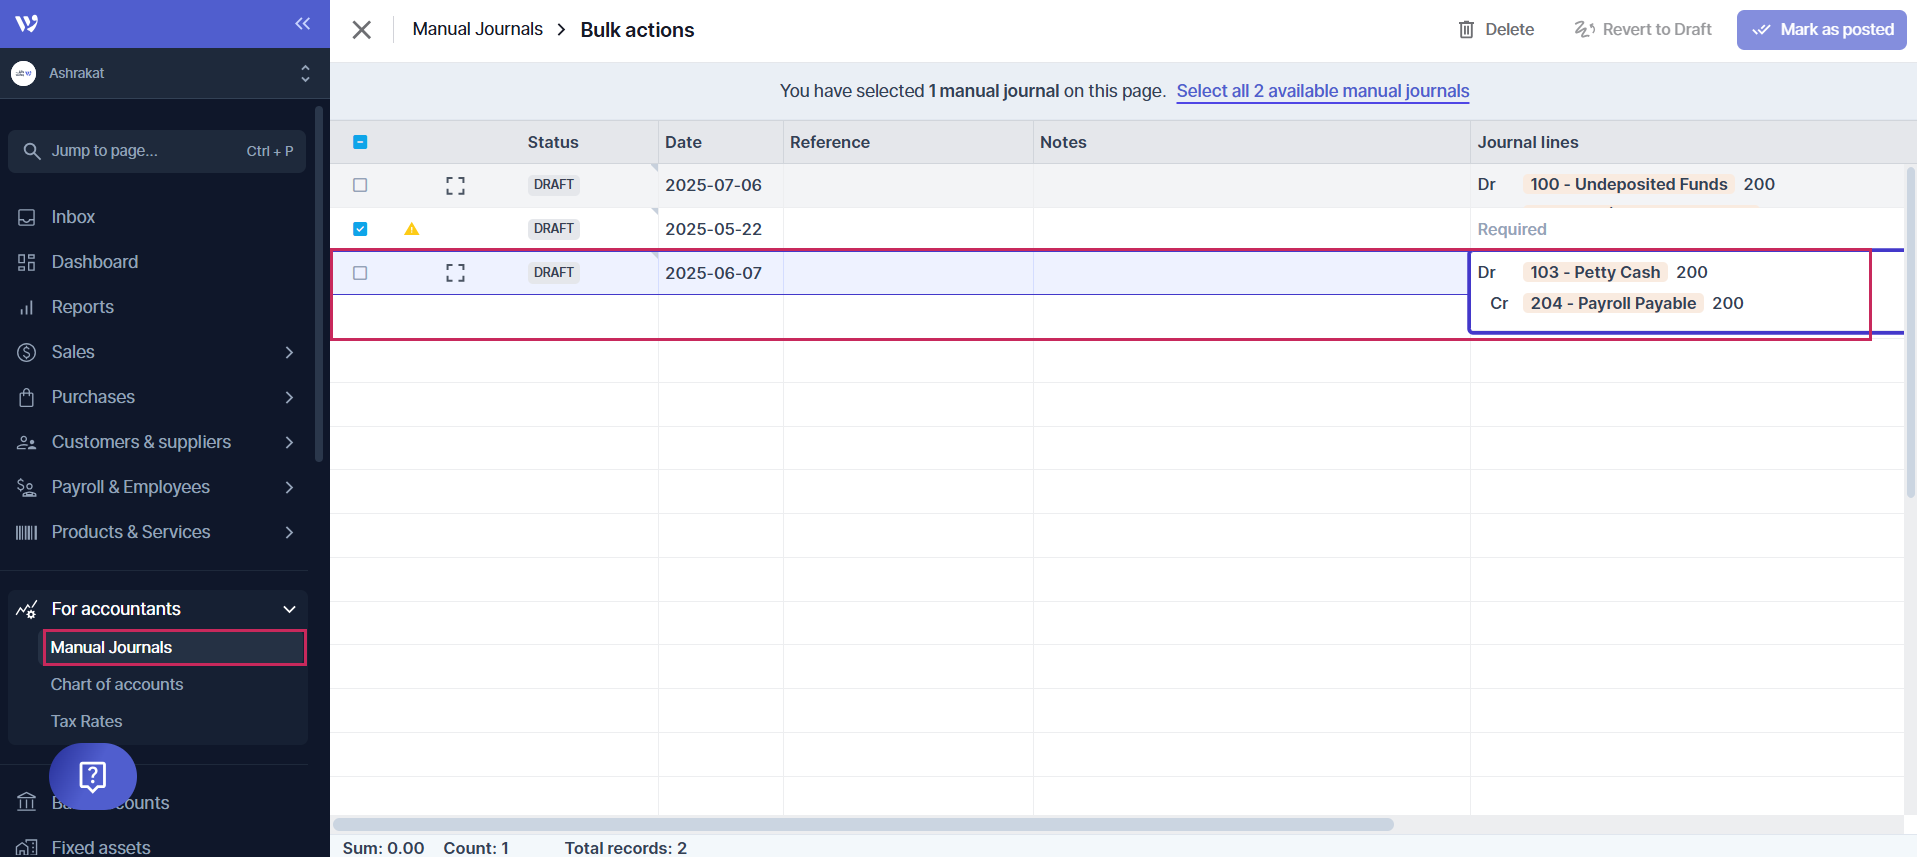1917x857 pixels.
Task: Toggle the select-all header checkbox
Action: [x=360, y=142]
